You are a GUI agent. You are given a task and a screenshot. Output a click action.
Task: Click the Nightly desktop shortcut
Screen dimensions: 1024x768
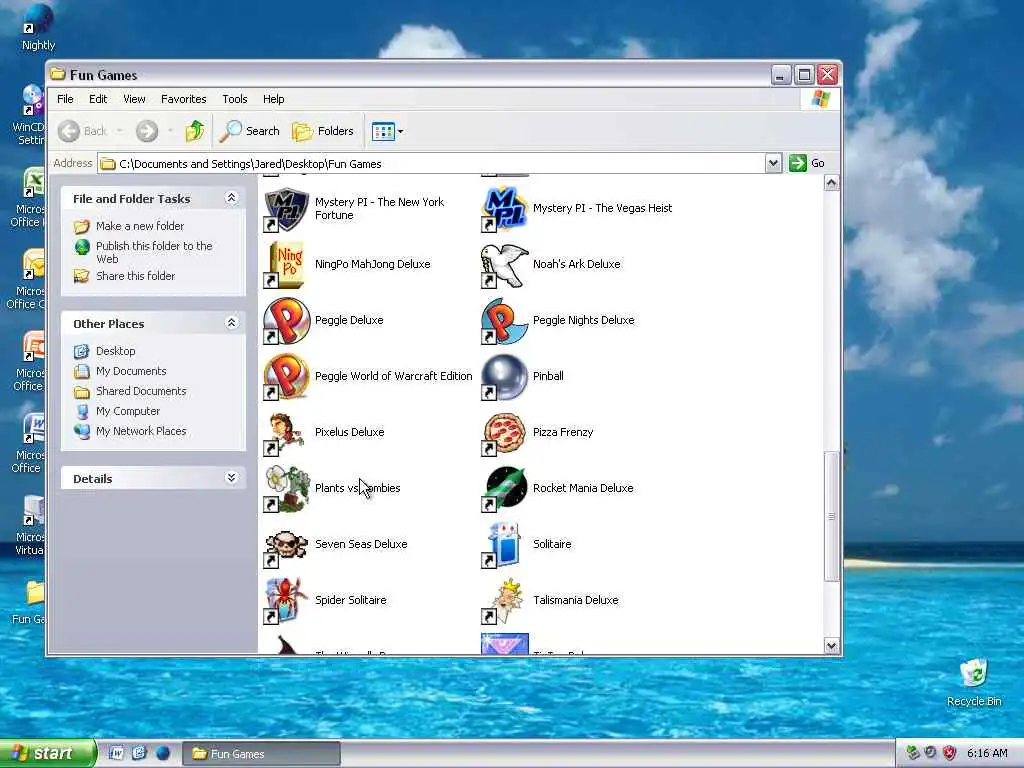click(37, 27)
